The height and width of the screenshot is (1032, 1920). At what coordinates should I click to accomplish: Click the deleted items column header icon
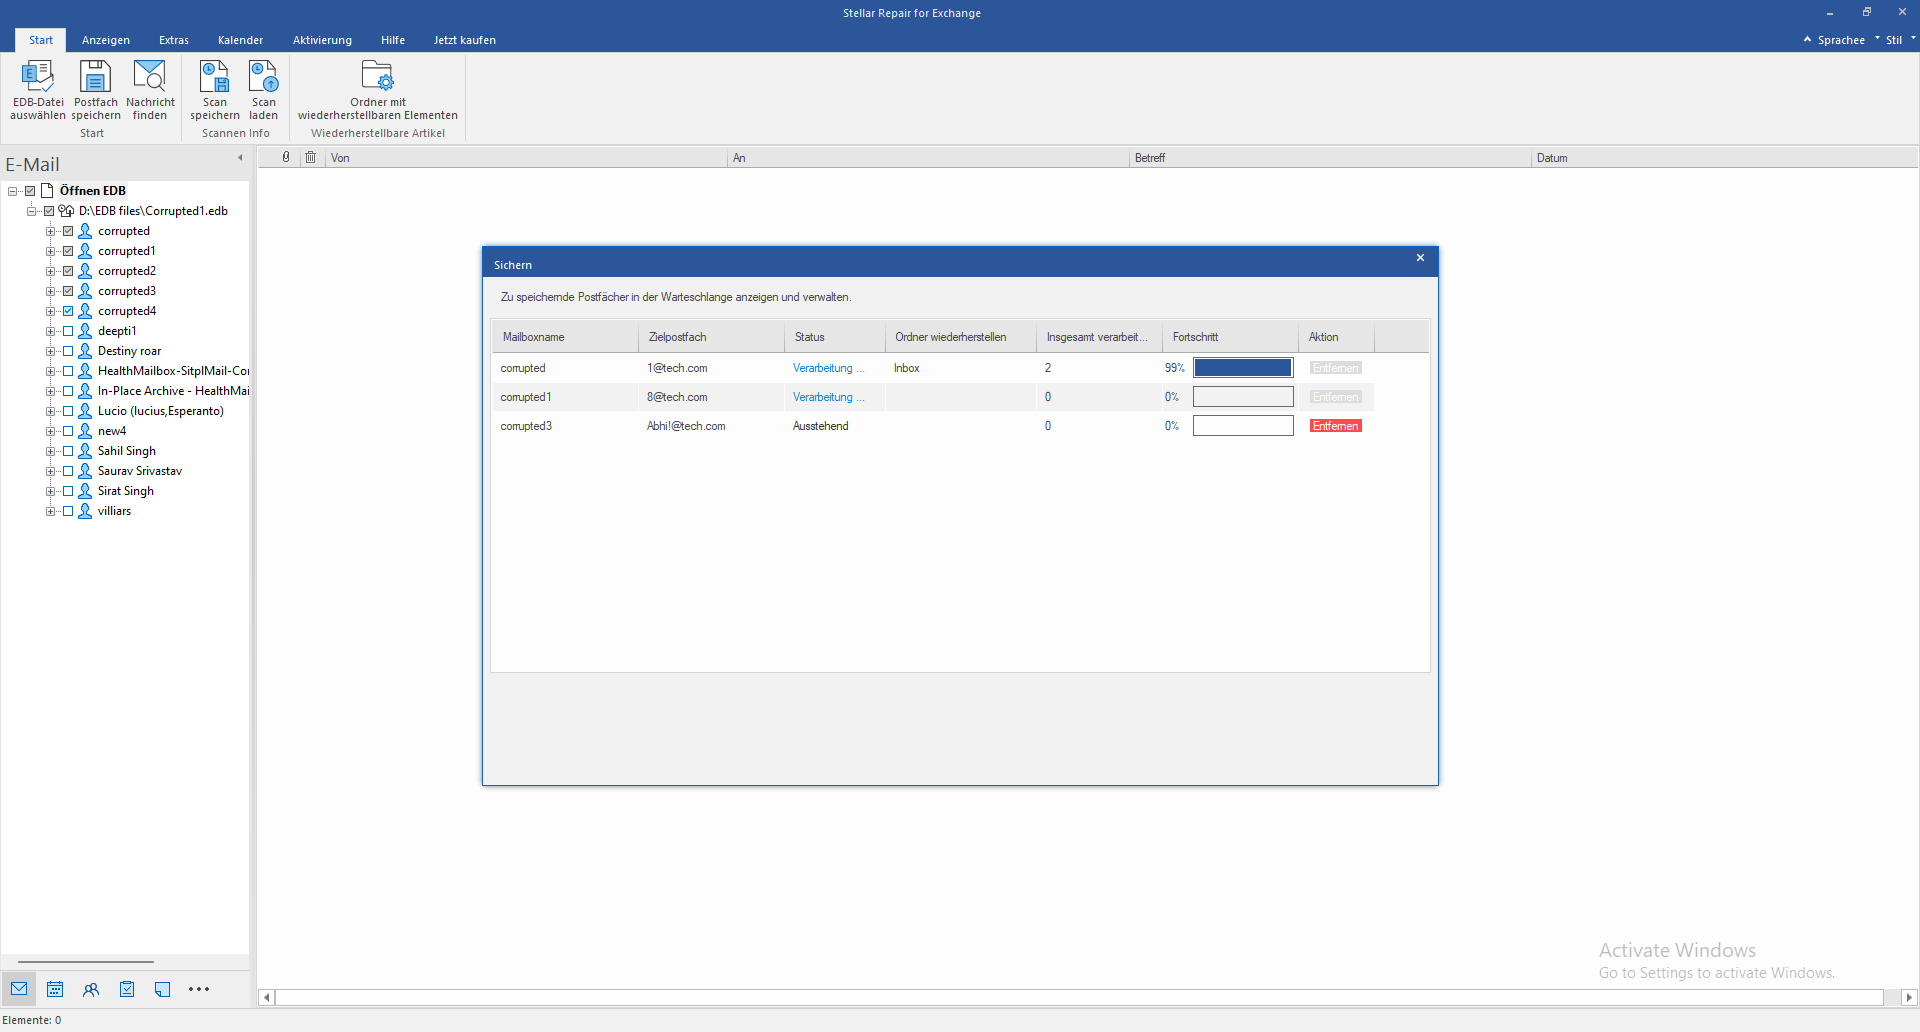point(311,157)
